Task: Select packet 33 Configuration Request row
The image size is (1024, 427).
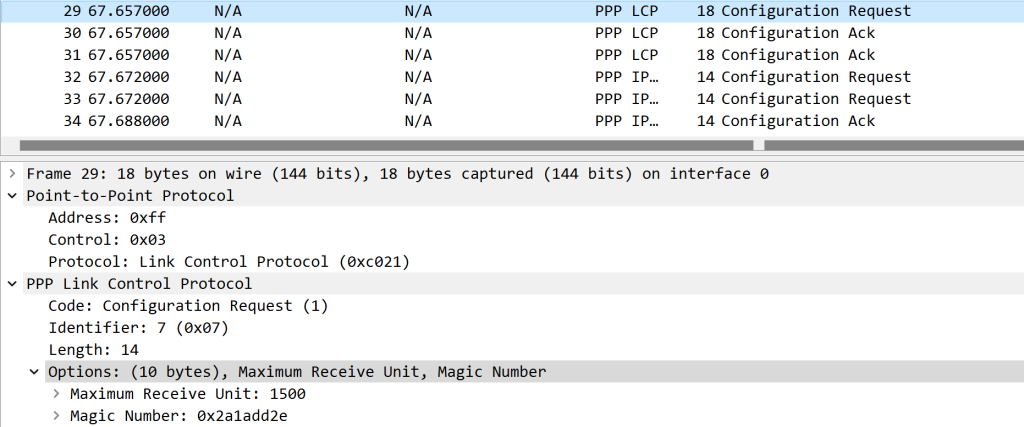Action: 500,99
